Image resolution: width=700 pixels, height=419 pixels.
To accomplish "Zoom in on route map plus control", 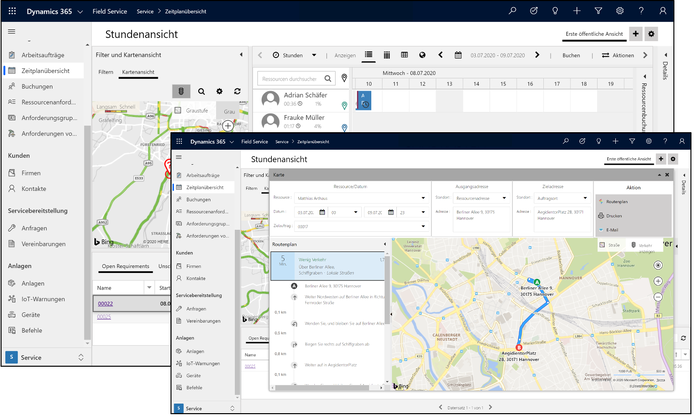I will point(658,281).
